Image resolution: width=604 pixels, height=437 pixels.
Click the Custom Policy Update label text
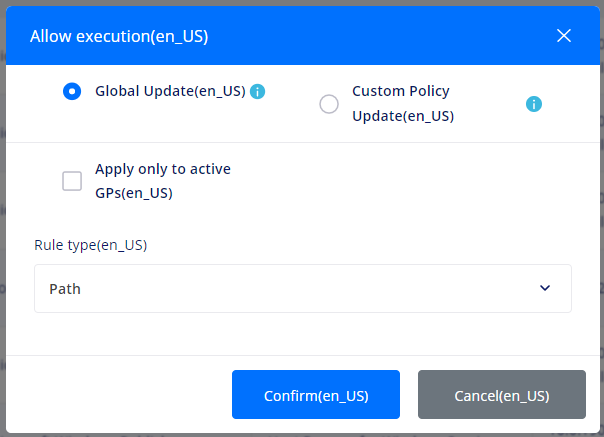click(403, 104)
